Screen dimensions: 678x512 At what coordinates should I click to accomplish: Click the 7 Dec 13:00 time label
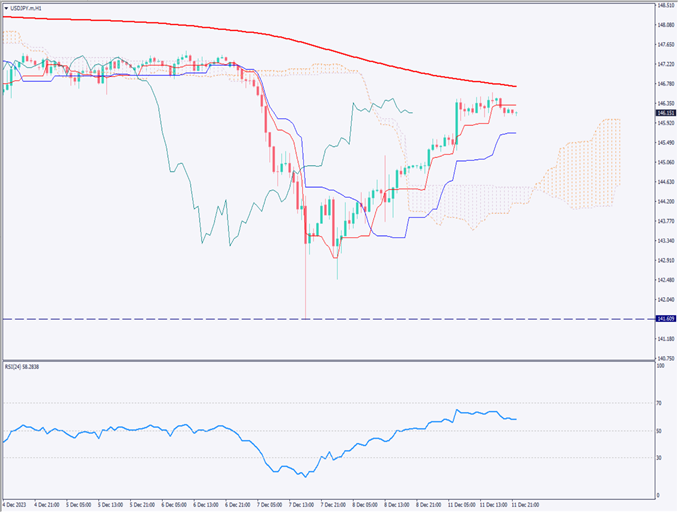click(302, 503)
